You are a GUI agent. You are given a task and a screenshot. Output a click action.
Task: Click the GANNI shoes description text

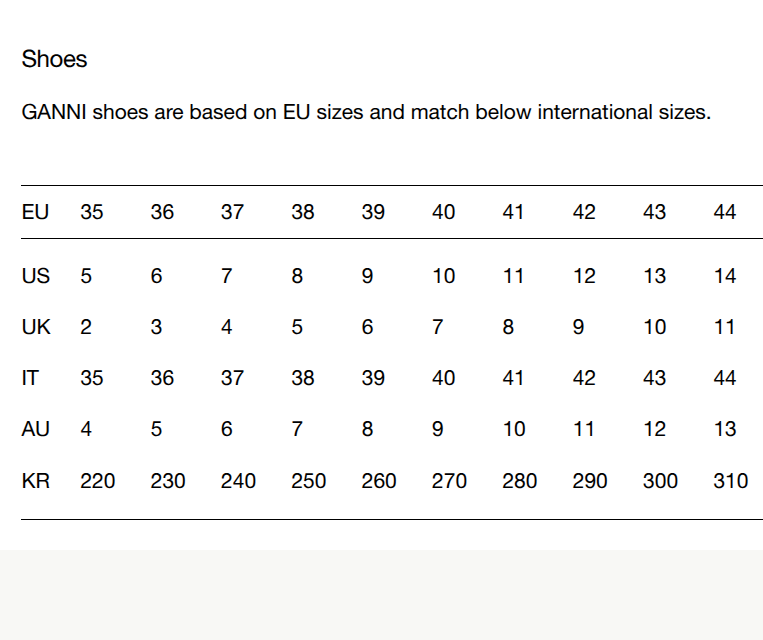(x=366, y=112)
